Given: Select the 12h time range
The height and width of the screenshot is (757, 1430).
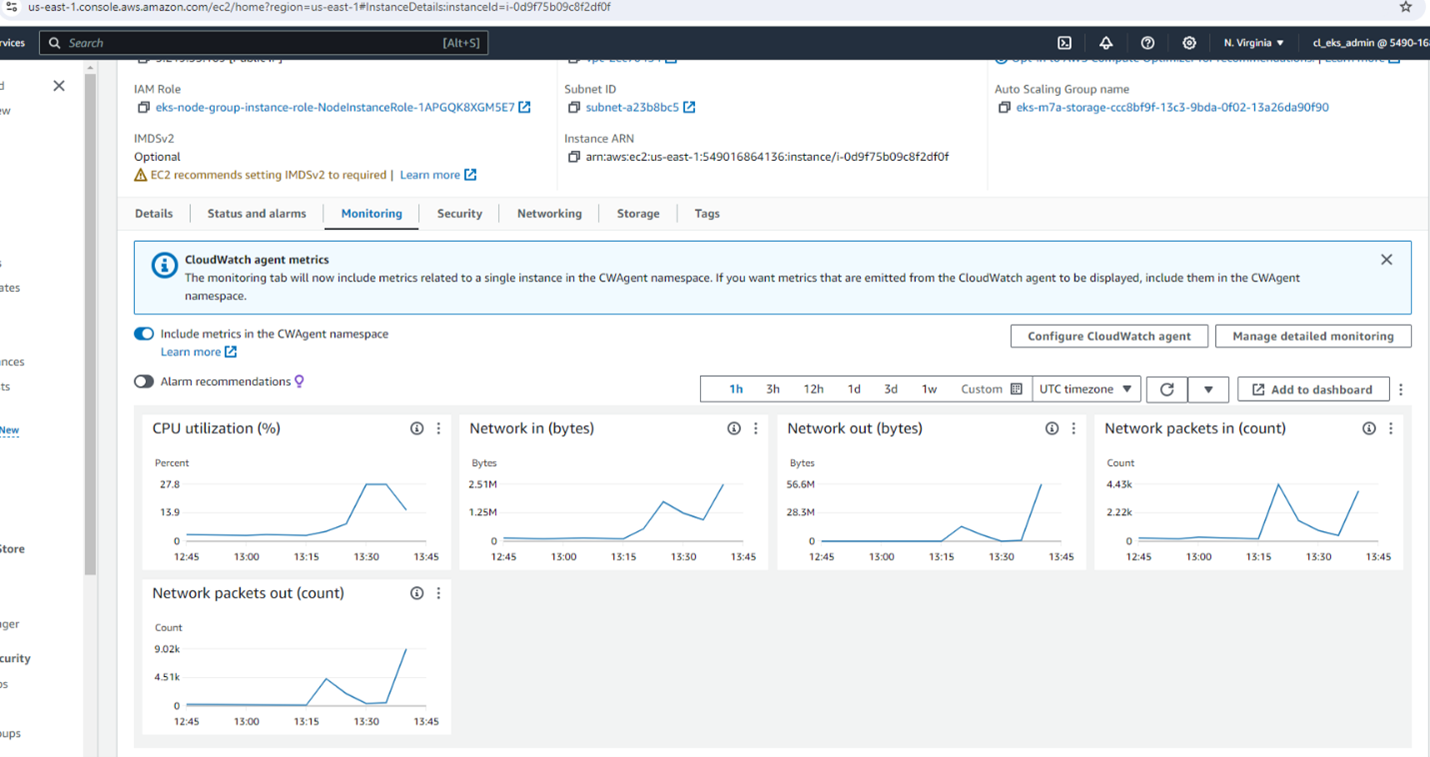Looking at the screenshot, I should (x=814, y=389).
